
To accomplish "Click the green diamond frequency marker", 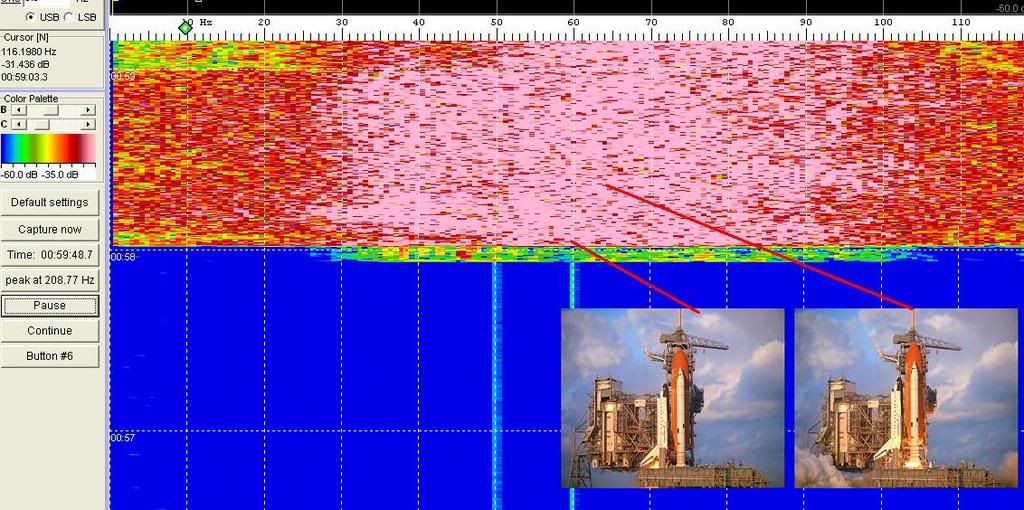I will tap(185, 27).
